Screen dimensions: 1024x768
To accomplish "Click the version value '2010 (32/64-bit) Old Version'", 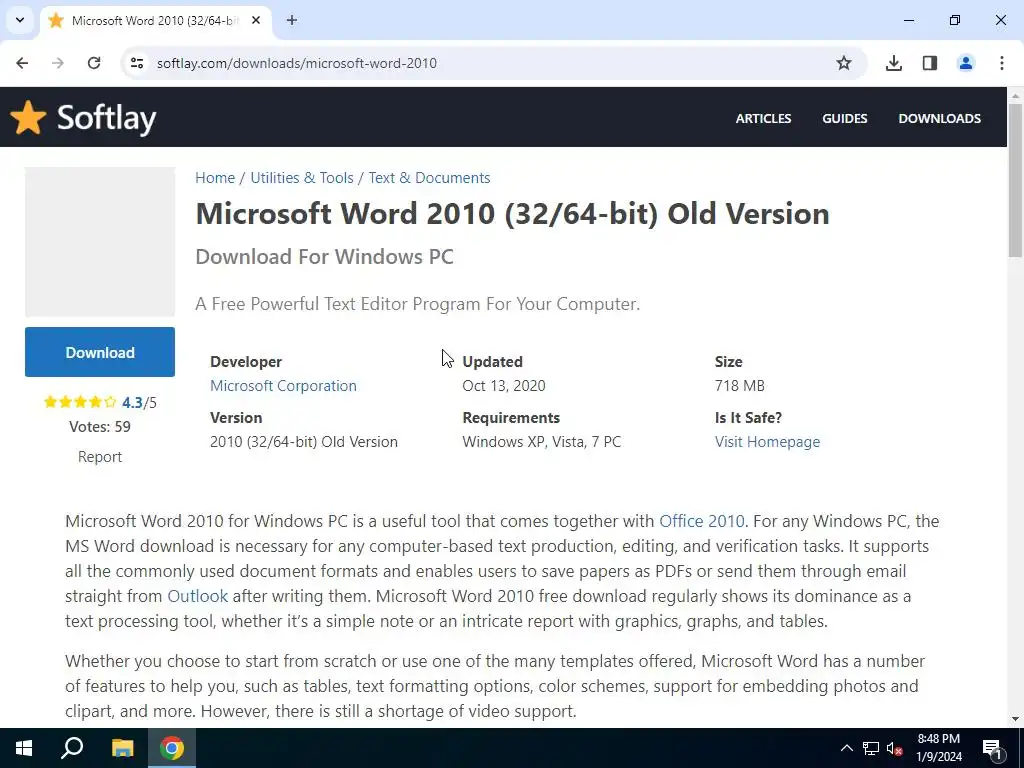I will coord(304,441).
